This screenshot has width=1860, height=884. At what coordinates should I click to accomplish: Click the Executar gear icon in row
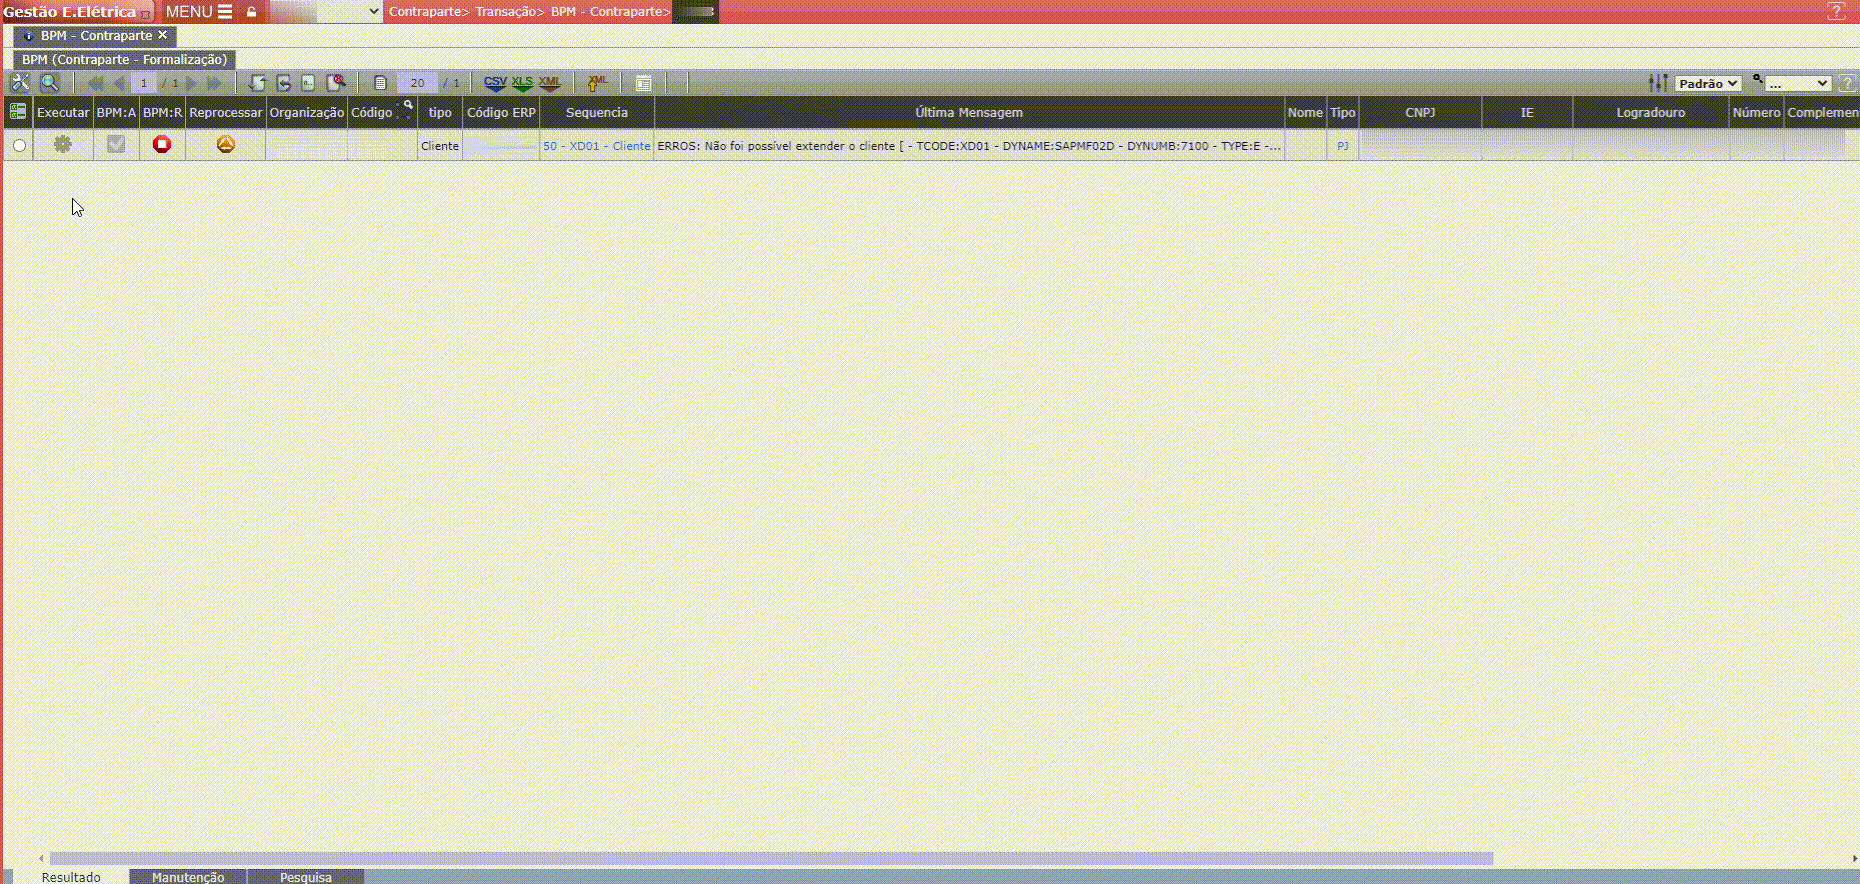[63, 145]
